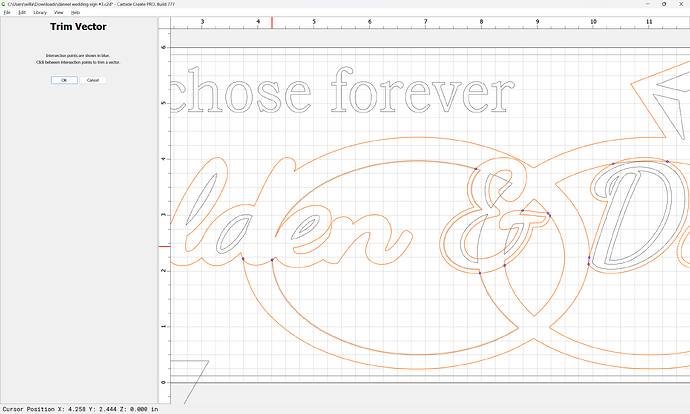Click 'Intersection points are shown in blue.' text
Screen dimensions: 690x414
78,56
